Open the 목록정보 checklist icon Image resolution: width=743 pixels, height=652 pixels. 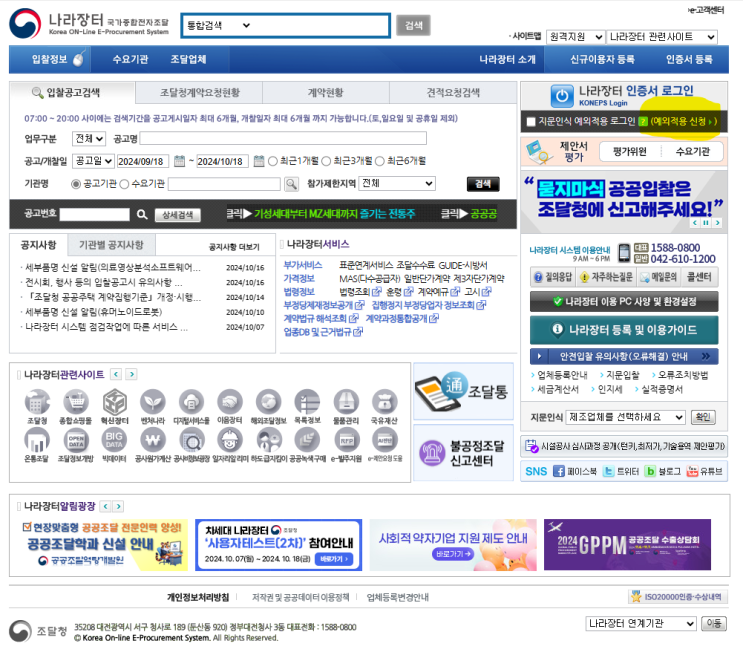(x=307, y=402)
